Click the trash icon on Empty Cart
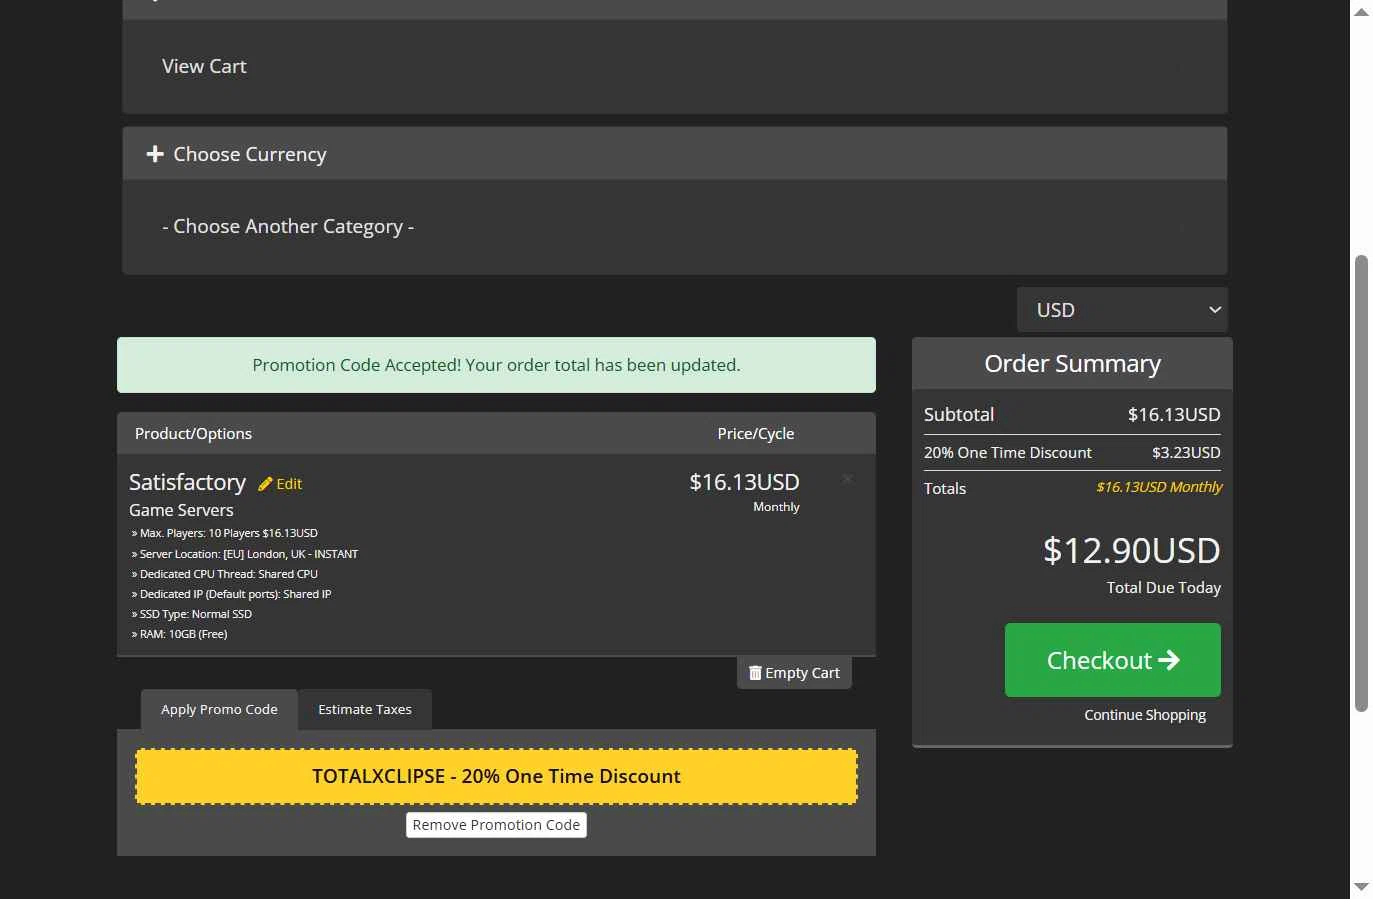The image size is (1373, 899). pos(755,673)
